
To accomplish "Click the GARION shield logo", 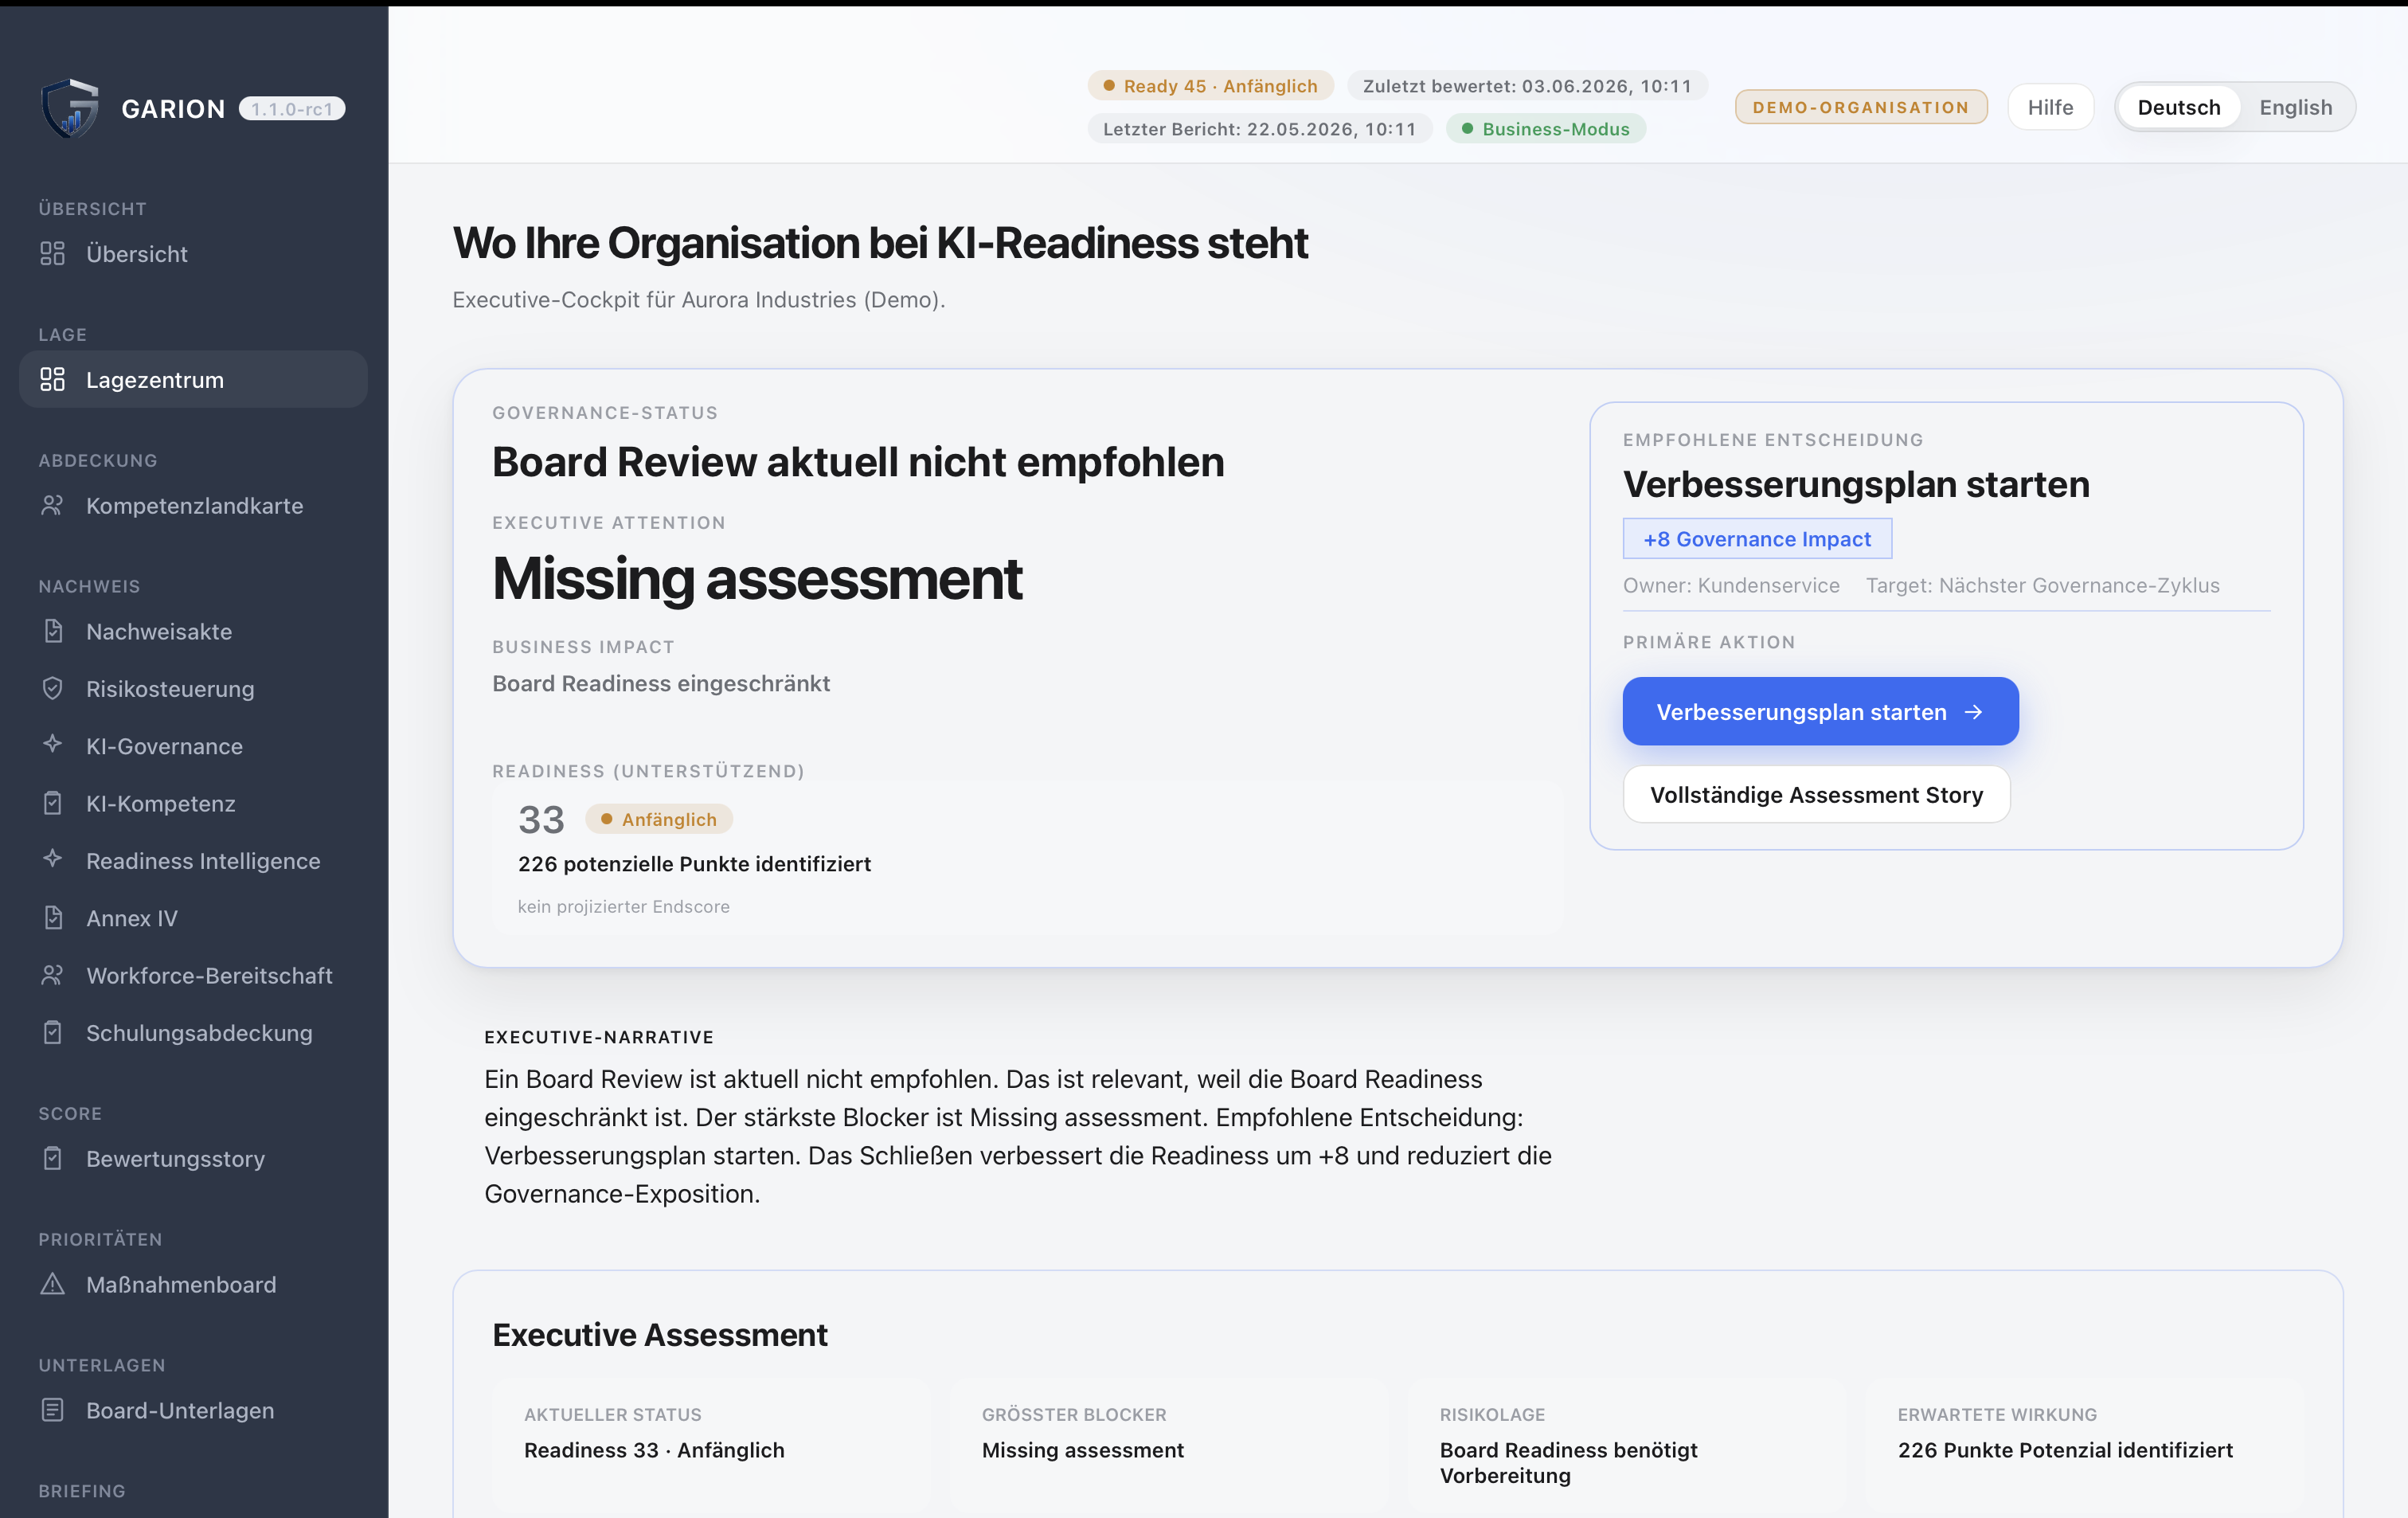I will [70, 108].
